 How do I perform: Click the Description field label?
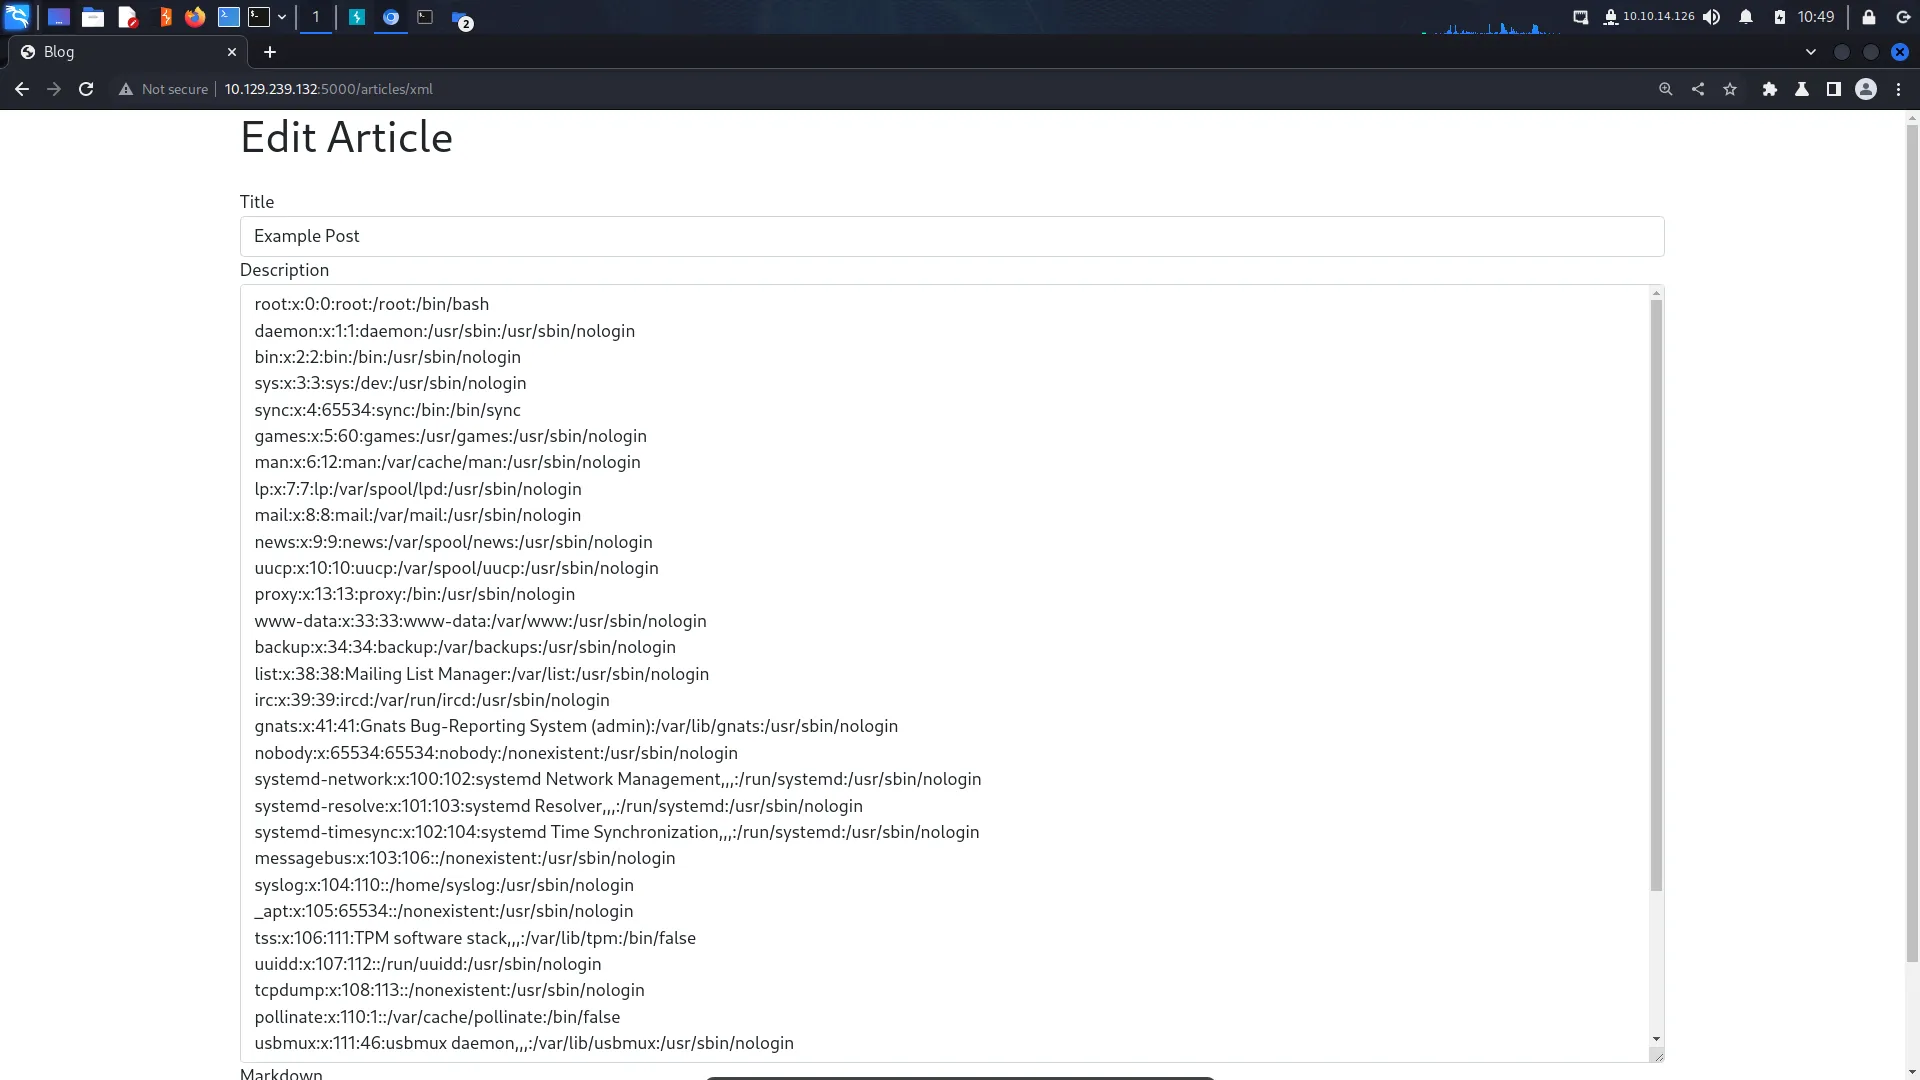(284, 270)
